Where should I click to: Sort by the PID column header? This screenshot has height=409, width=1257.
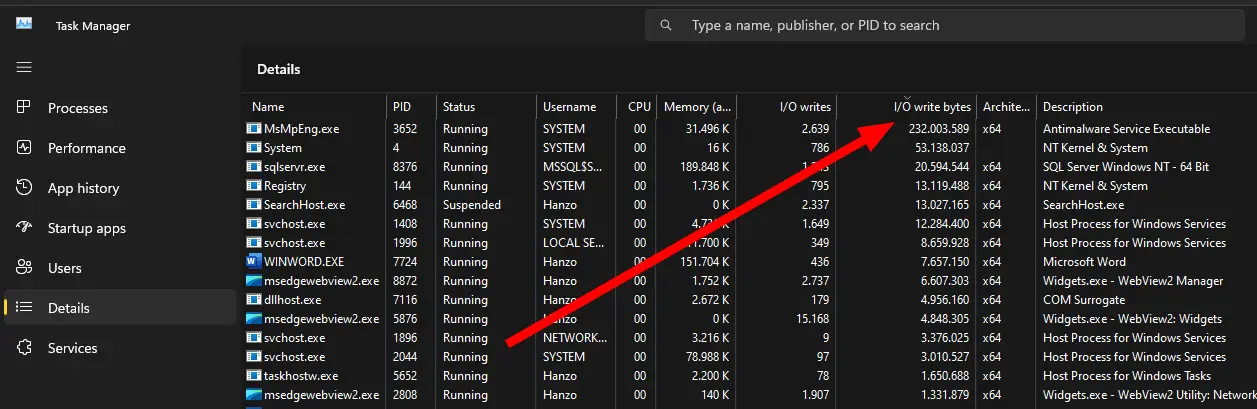(x=412, y=107)
